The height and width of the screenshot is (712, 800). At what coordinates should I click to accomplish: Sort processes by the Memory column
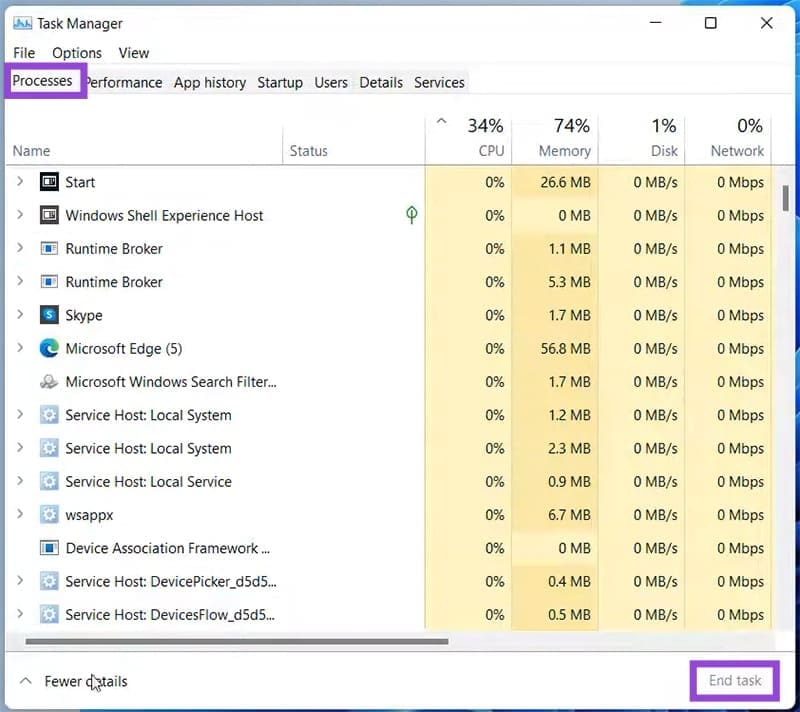coord(557,138)
